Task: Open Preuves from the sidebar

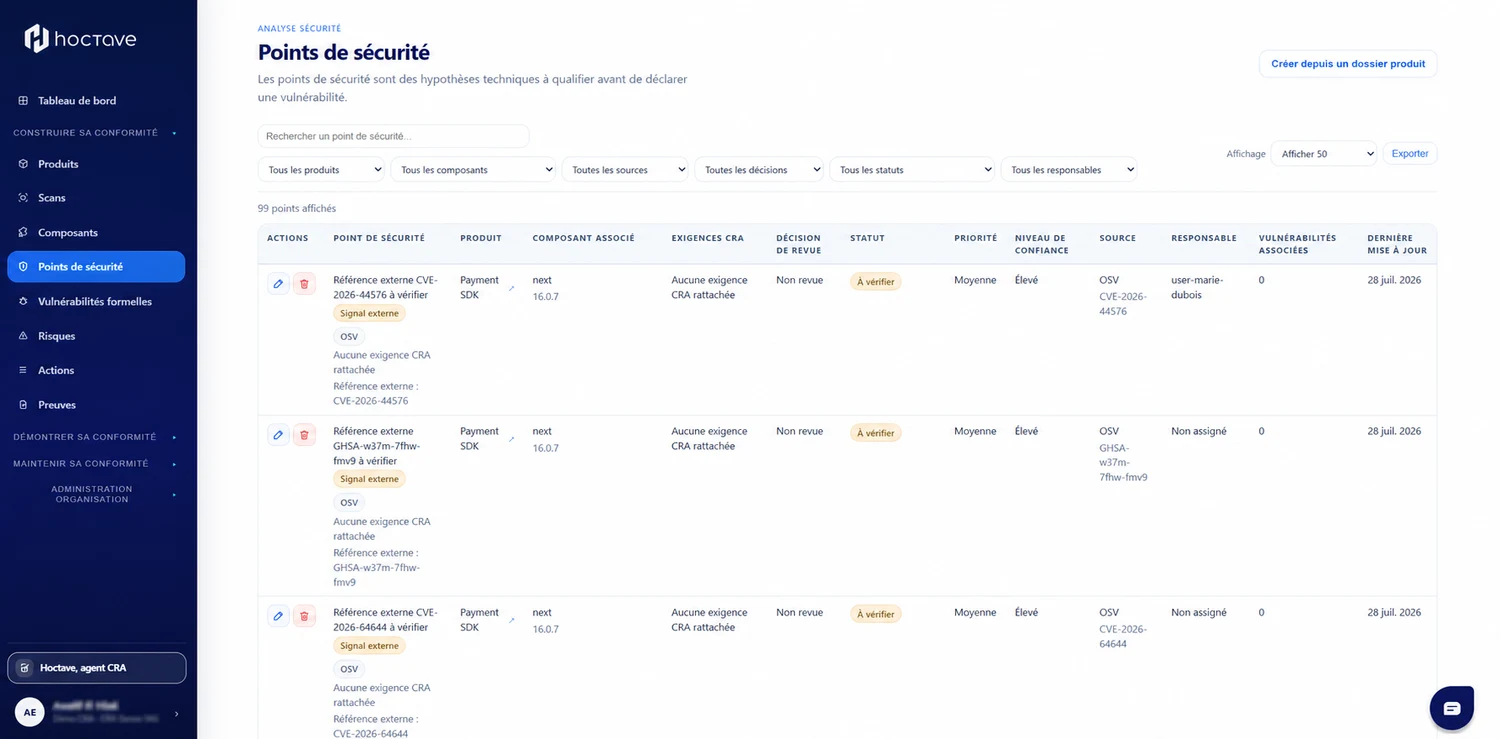Action: click(96, 405)
